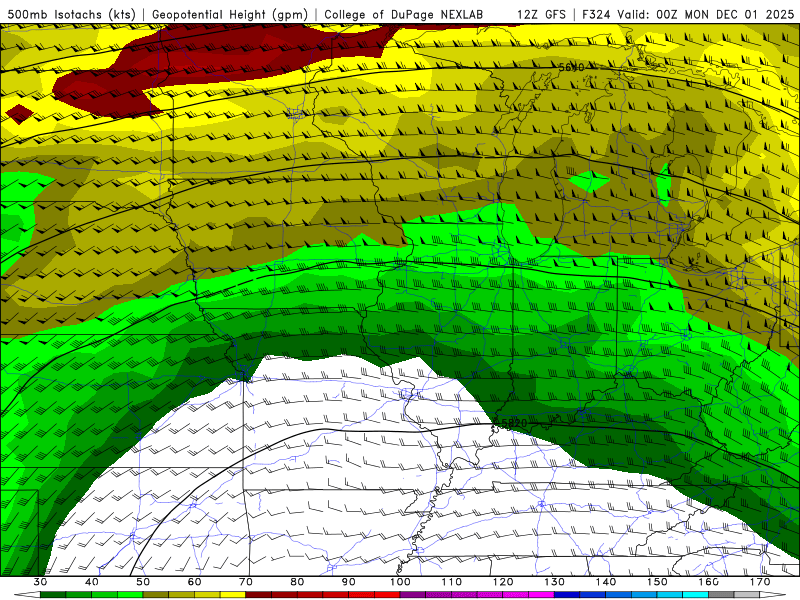Click the purple 100-105 kt legend swatch
Screen dimensions: 800x600
point(413,595)
